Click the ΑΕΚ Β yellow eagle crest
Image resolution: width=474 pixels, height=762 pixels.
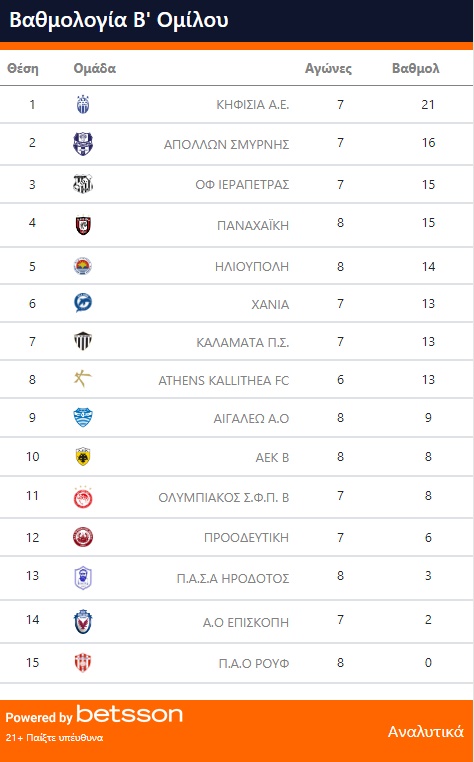click(83, 457)
